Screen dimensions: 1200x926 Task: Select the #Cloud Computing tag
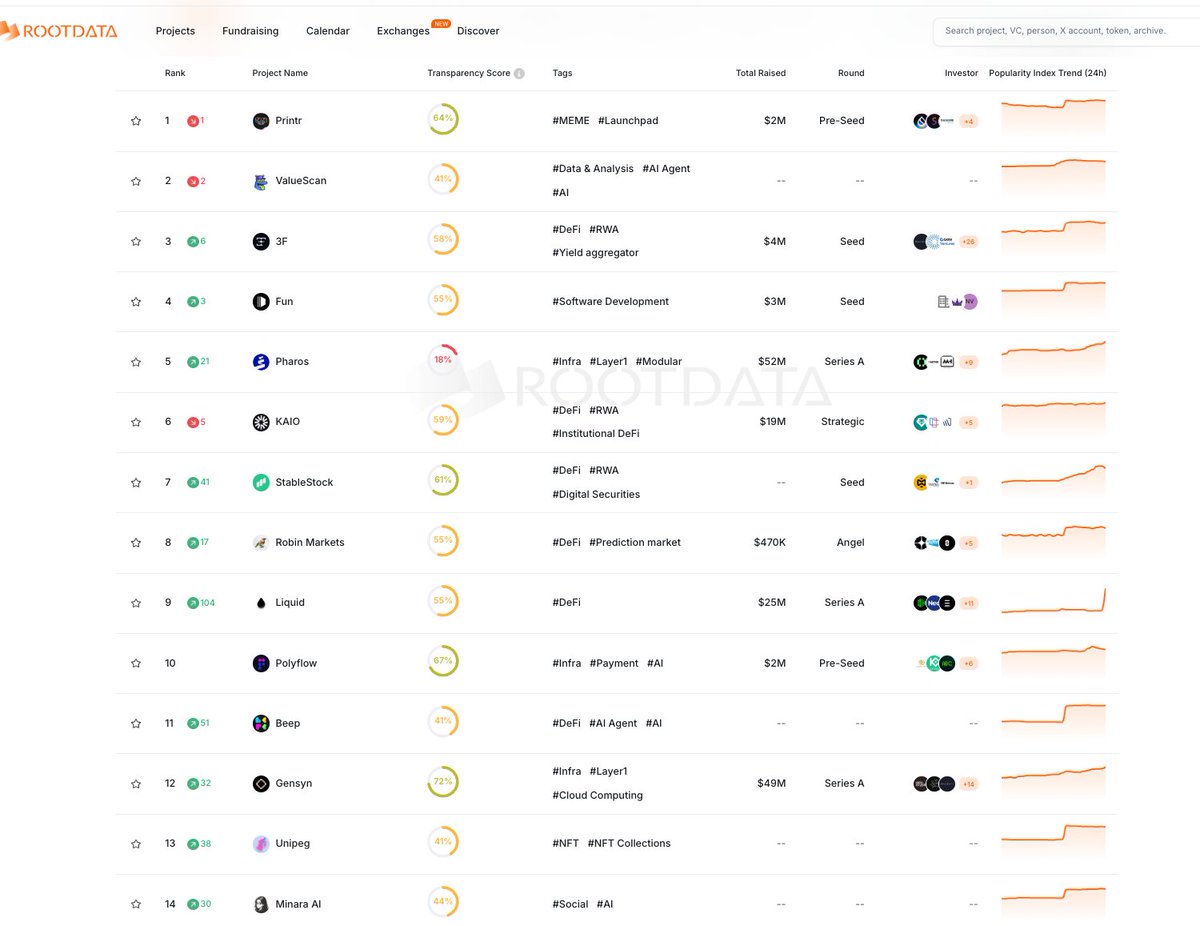(x=598, y=796)
